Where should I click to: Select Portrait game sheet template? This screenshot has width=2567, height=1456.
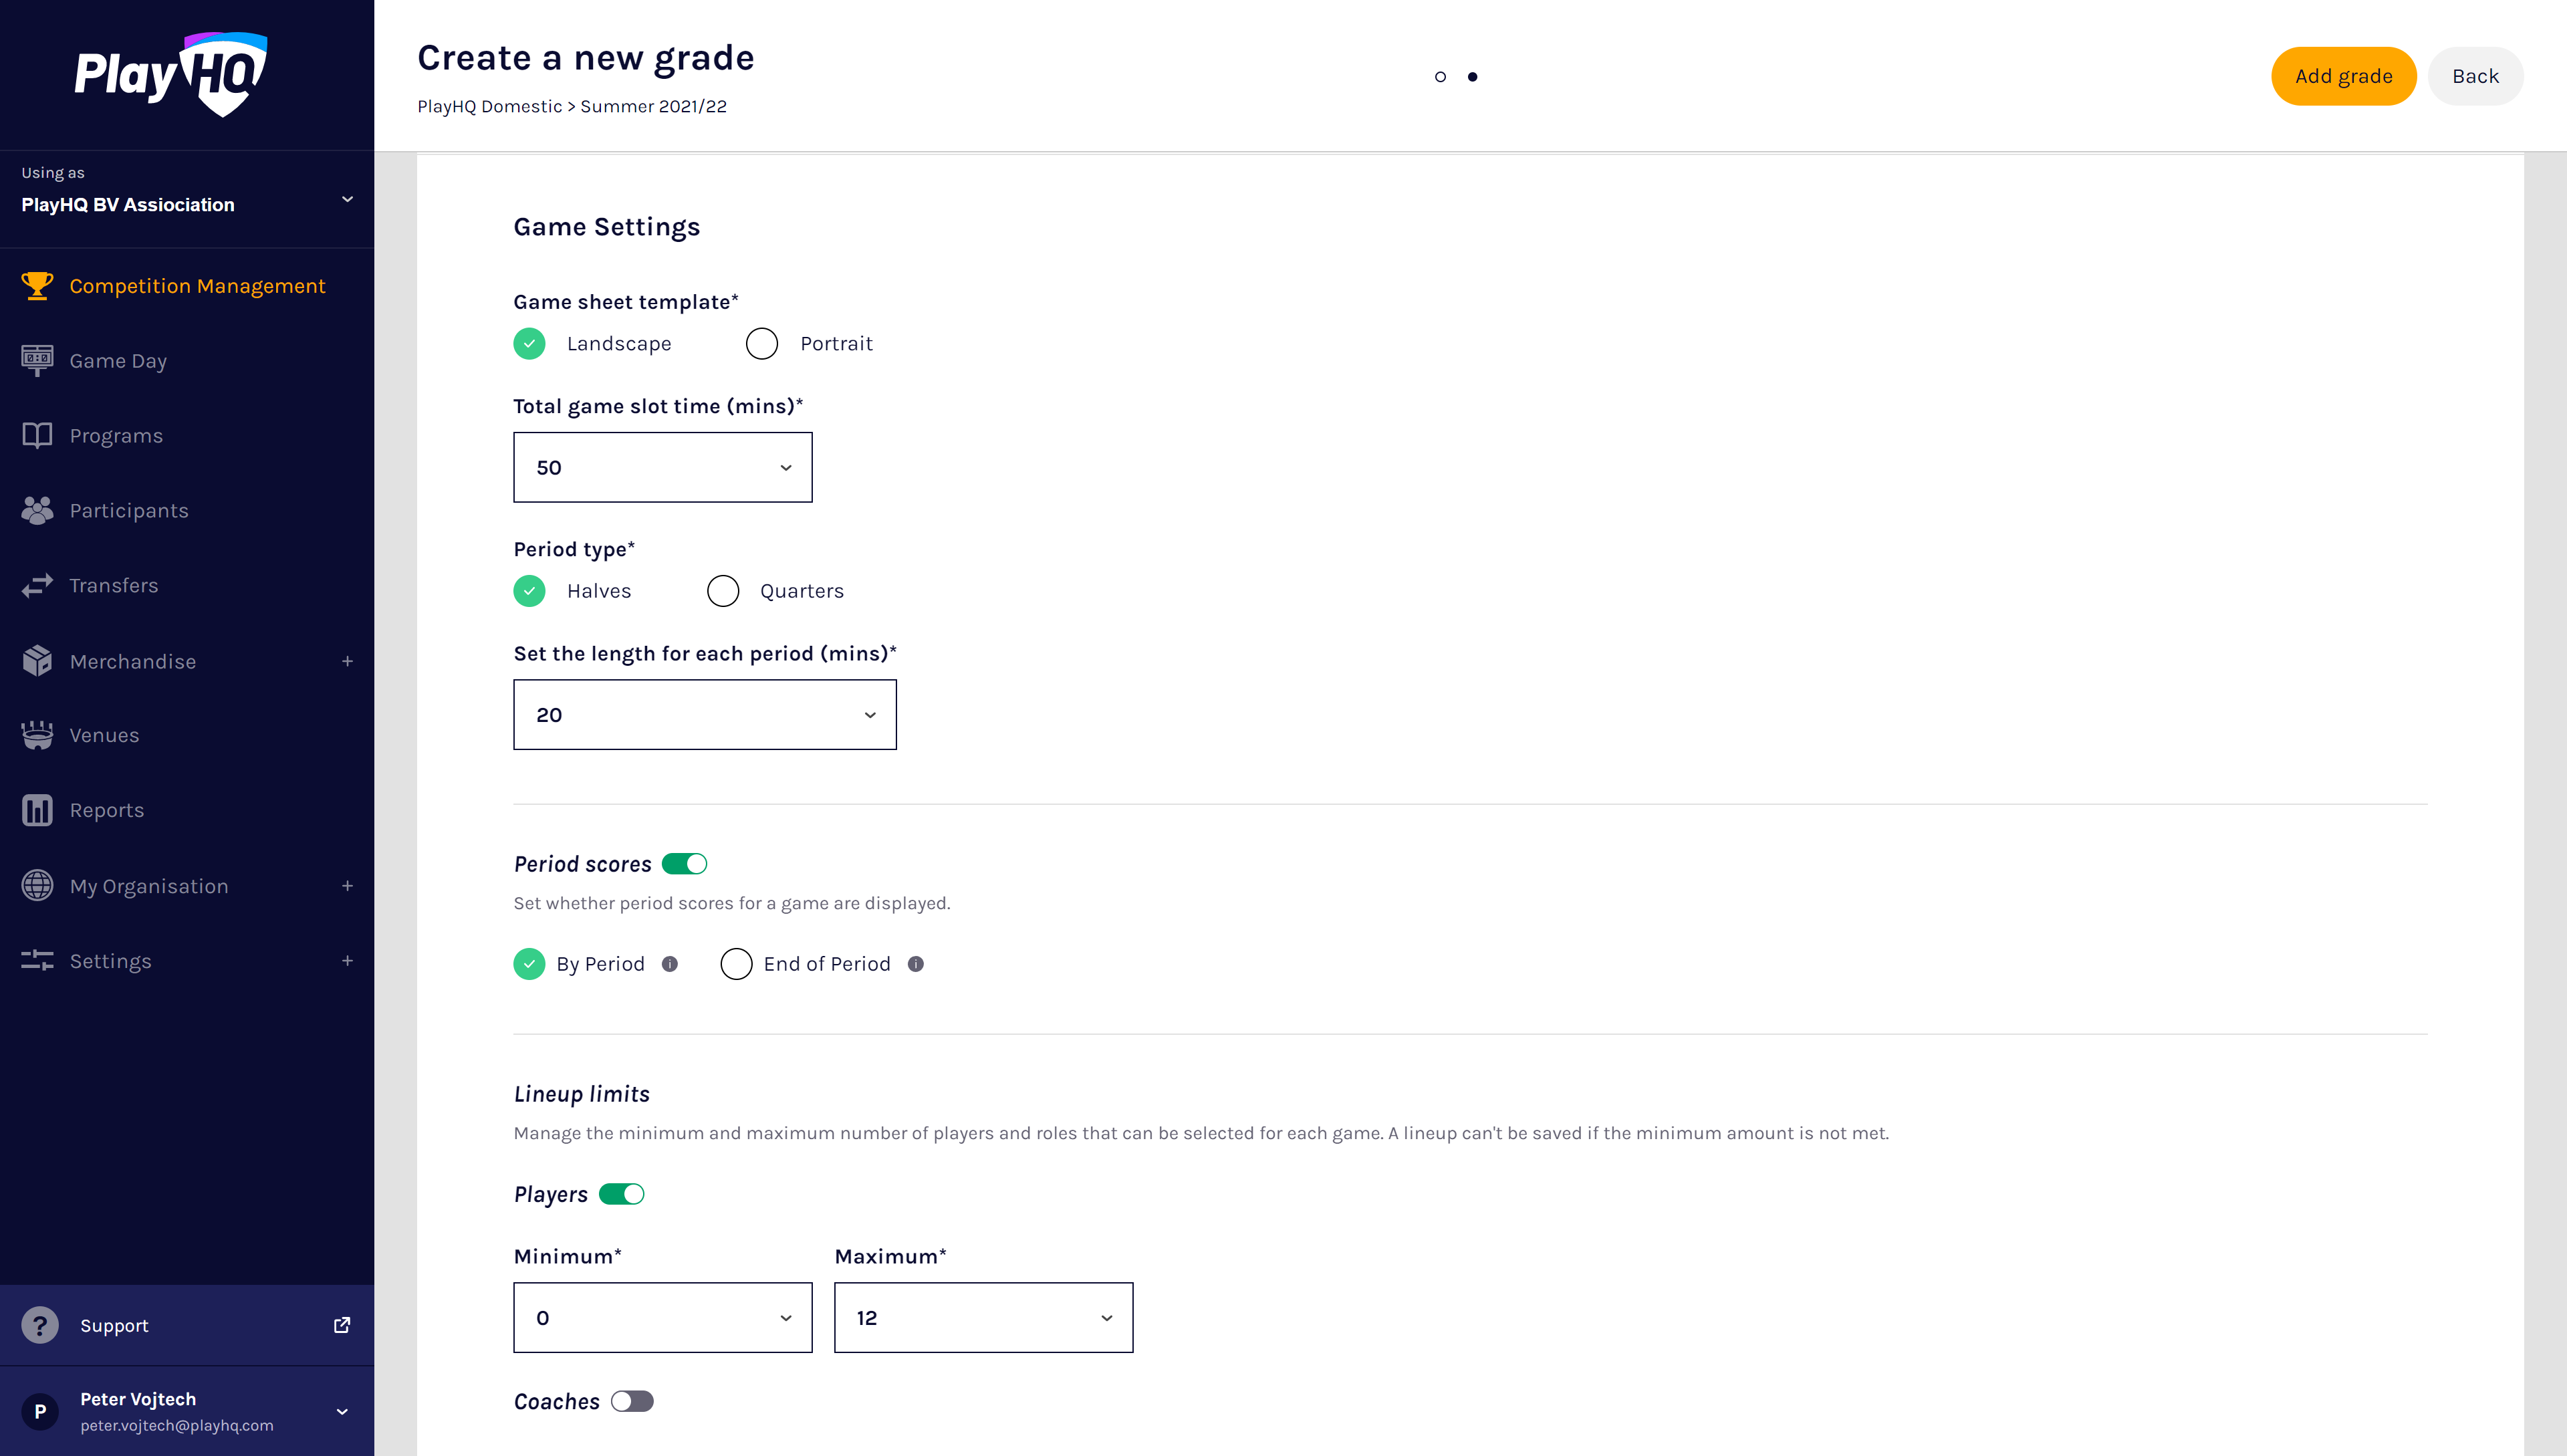point(762,344)
